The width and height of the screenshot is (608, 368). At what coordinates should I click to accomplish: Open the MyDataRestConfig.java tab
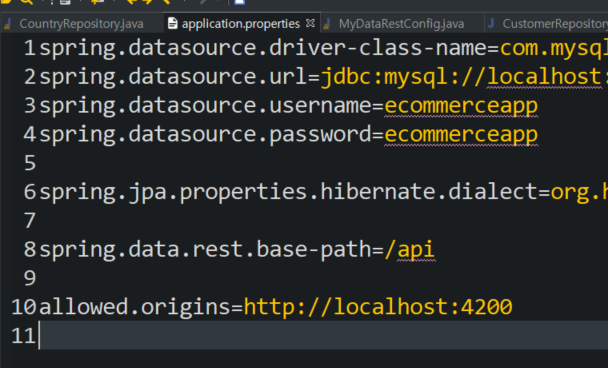coord(401,24)
